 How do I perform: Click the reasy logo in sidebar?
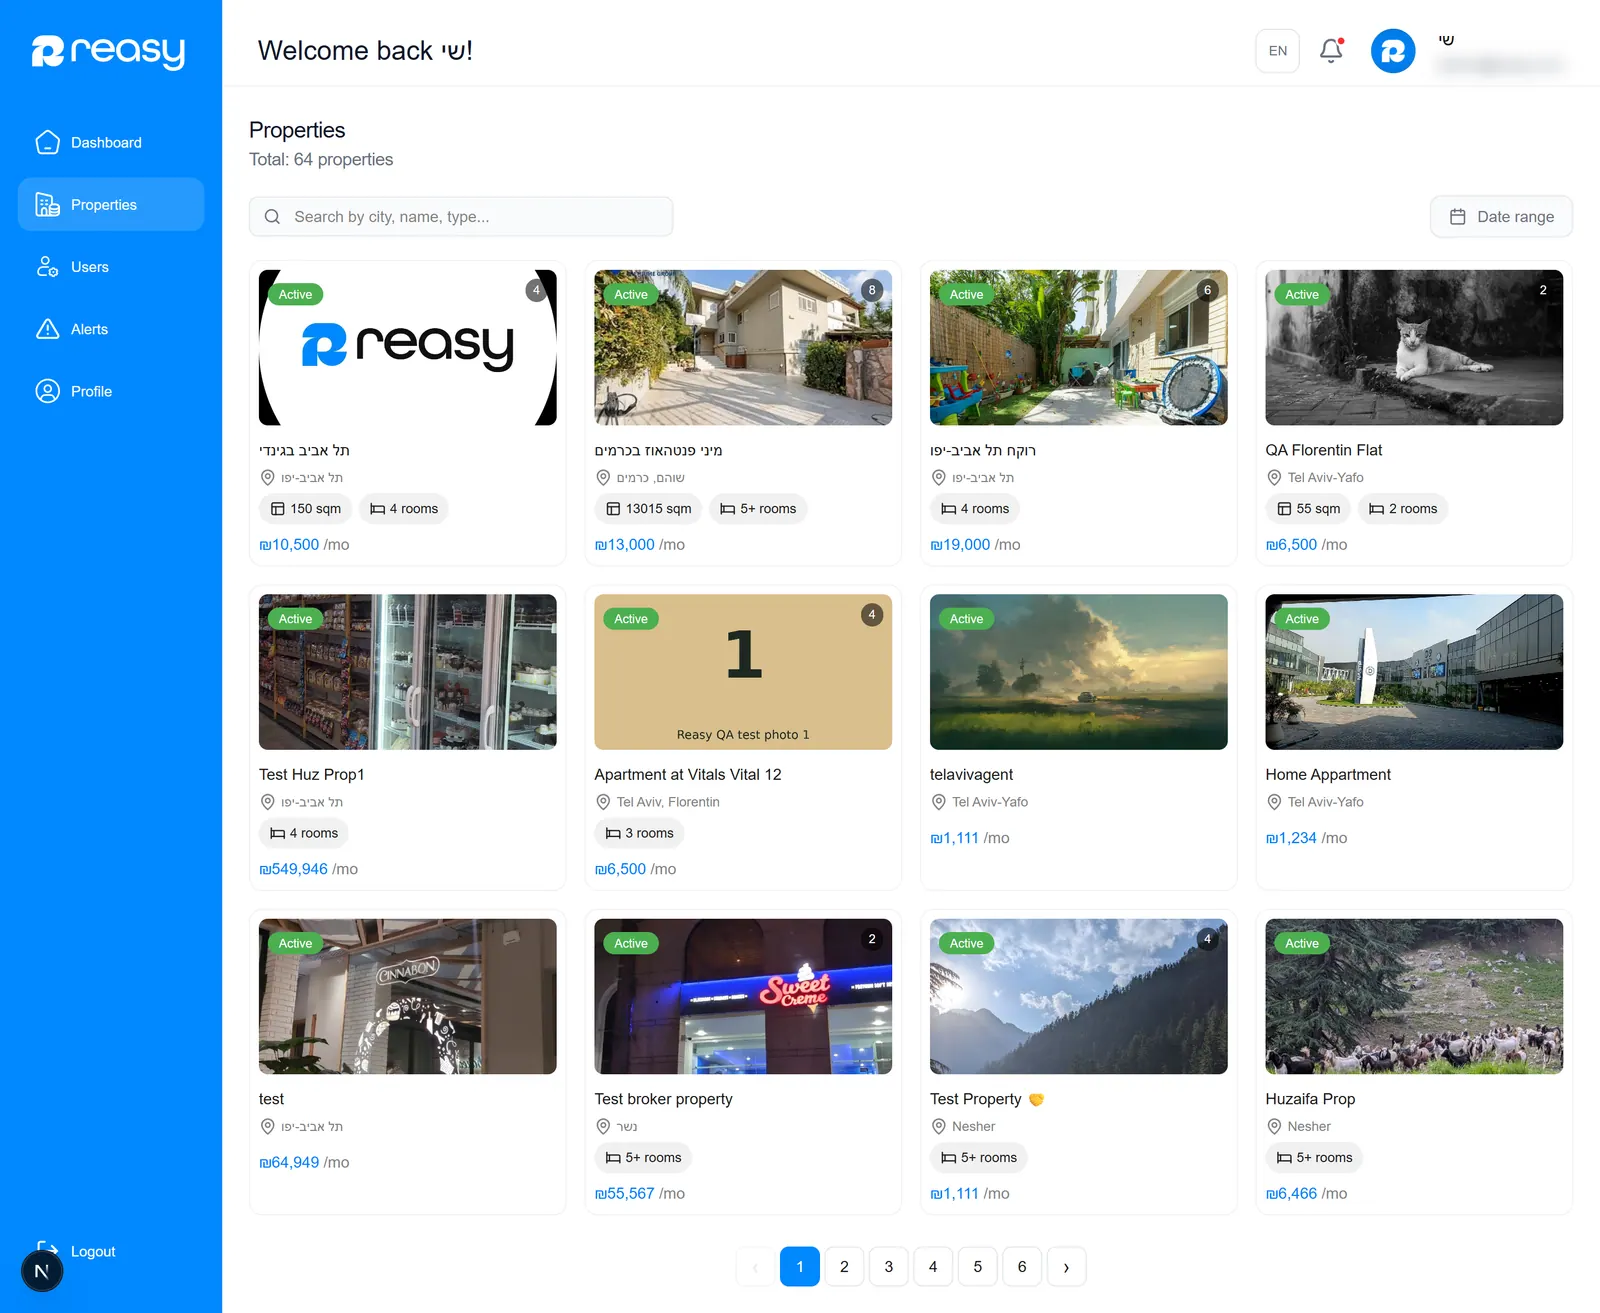point(108,51)
